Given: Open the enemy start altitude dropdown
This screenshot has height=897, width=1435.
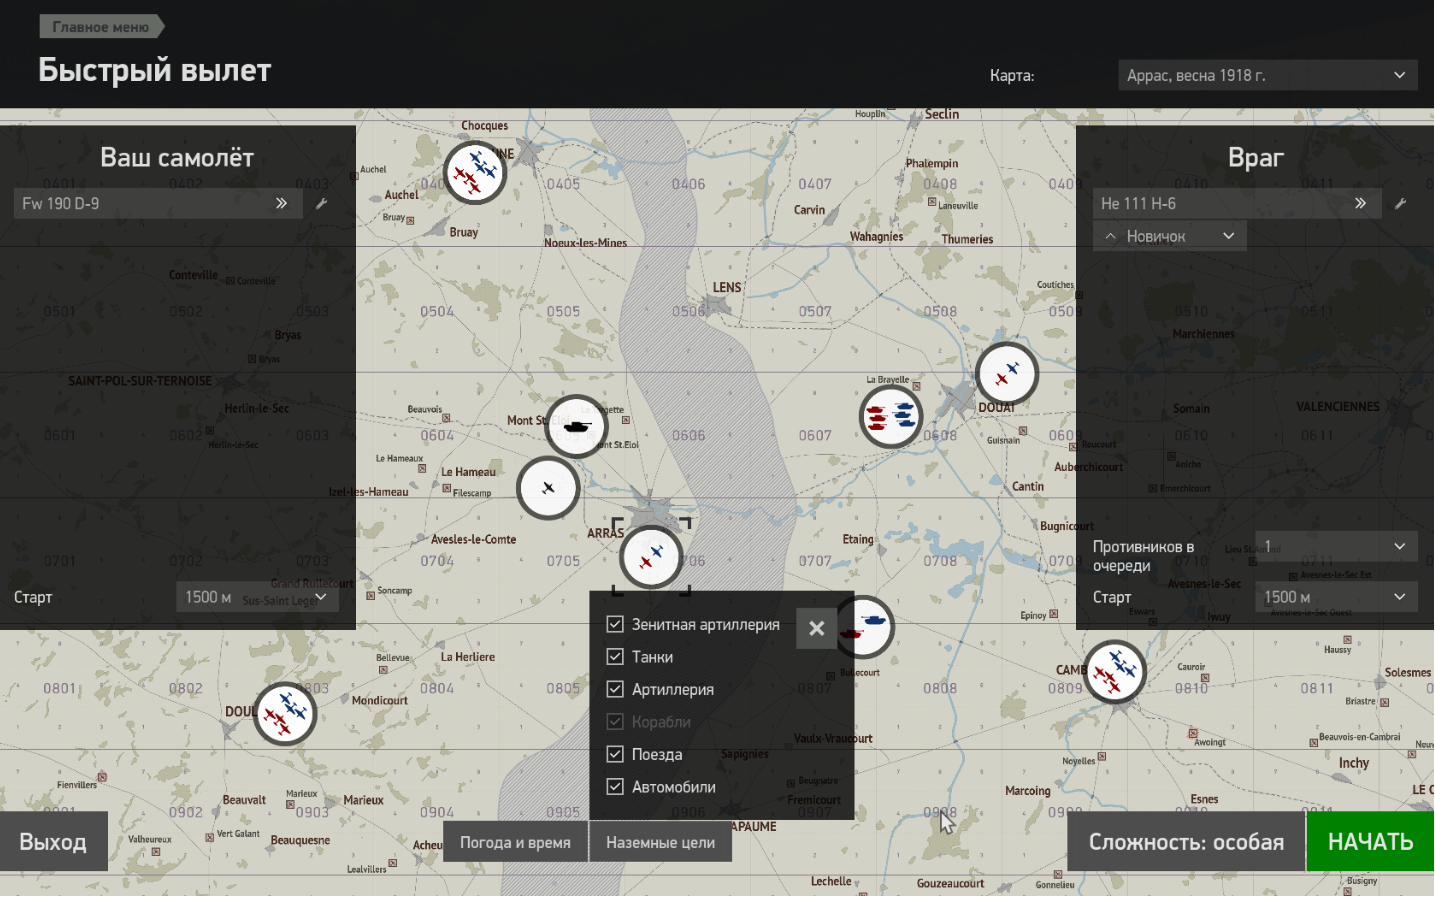Looking at the screenshot, I should [1335, 597].
